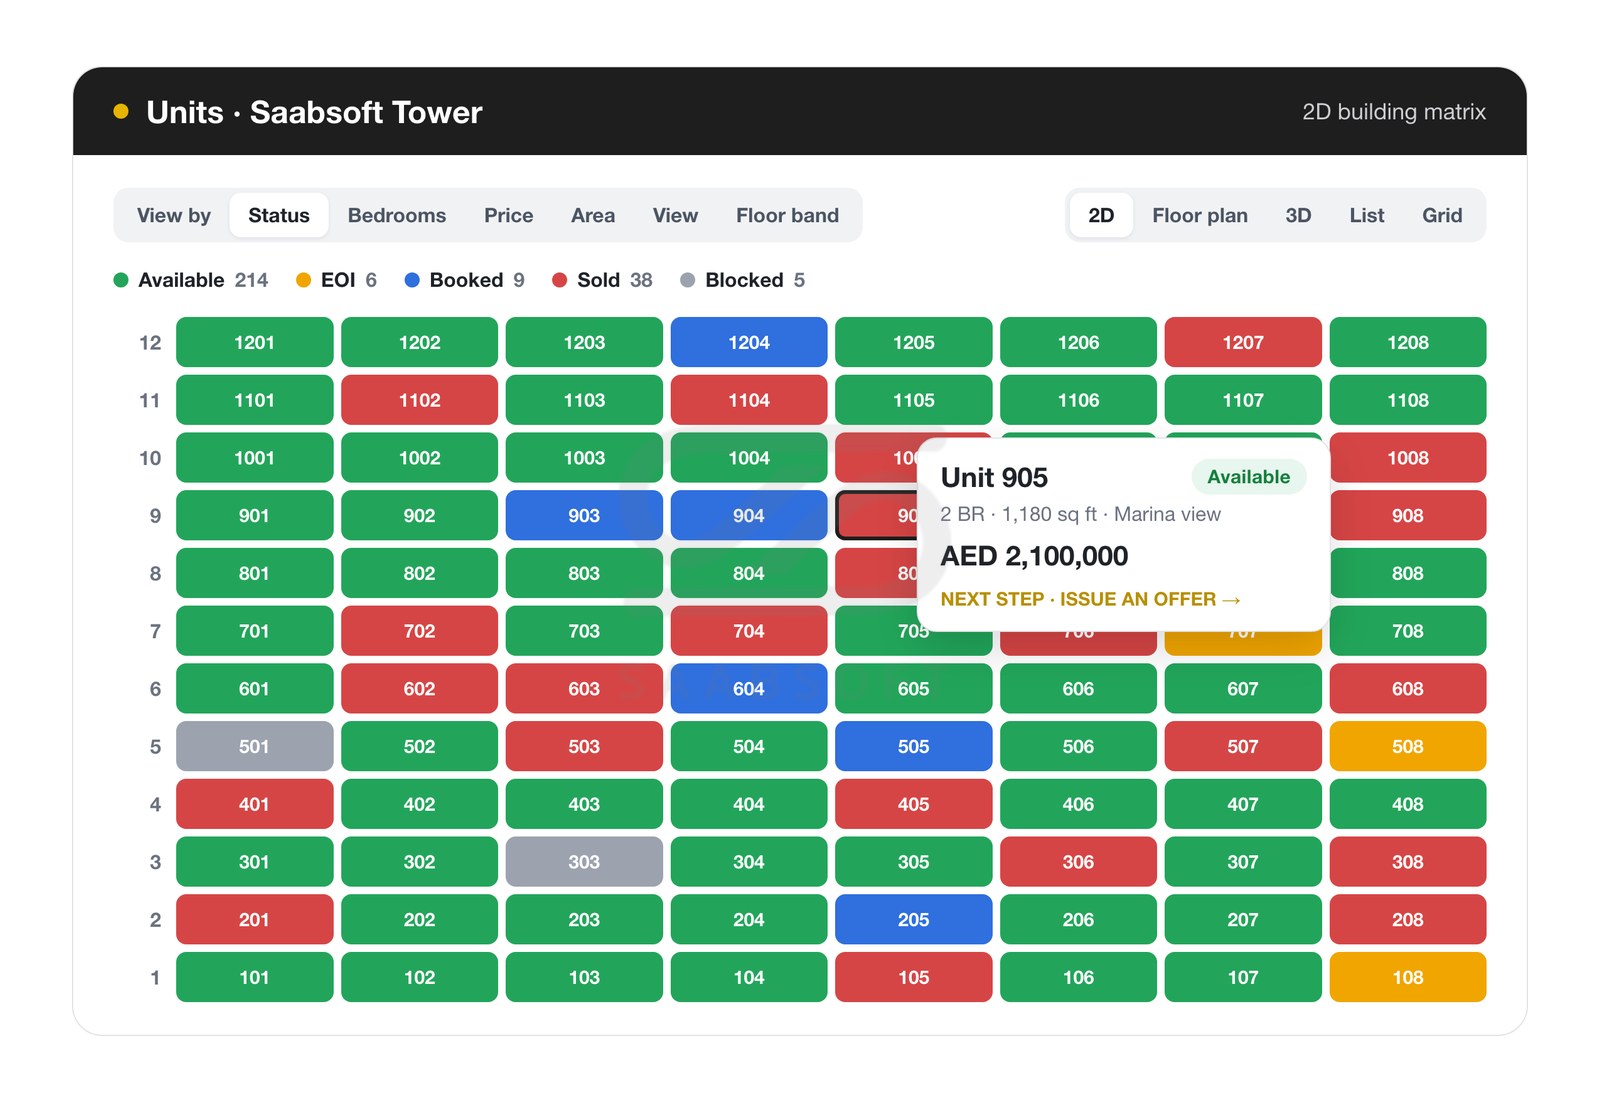Screen dimensions: 1600x1103
Task: Select booked unit 604
Action: pos(749,689)
